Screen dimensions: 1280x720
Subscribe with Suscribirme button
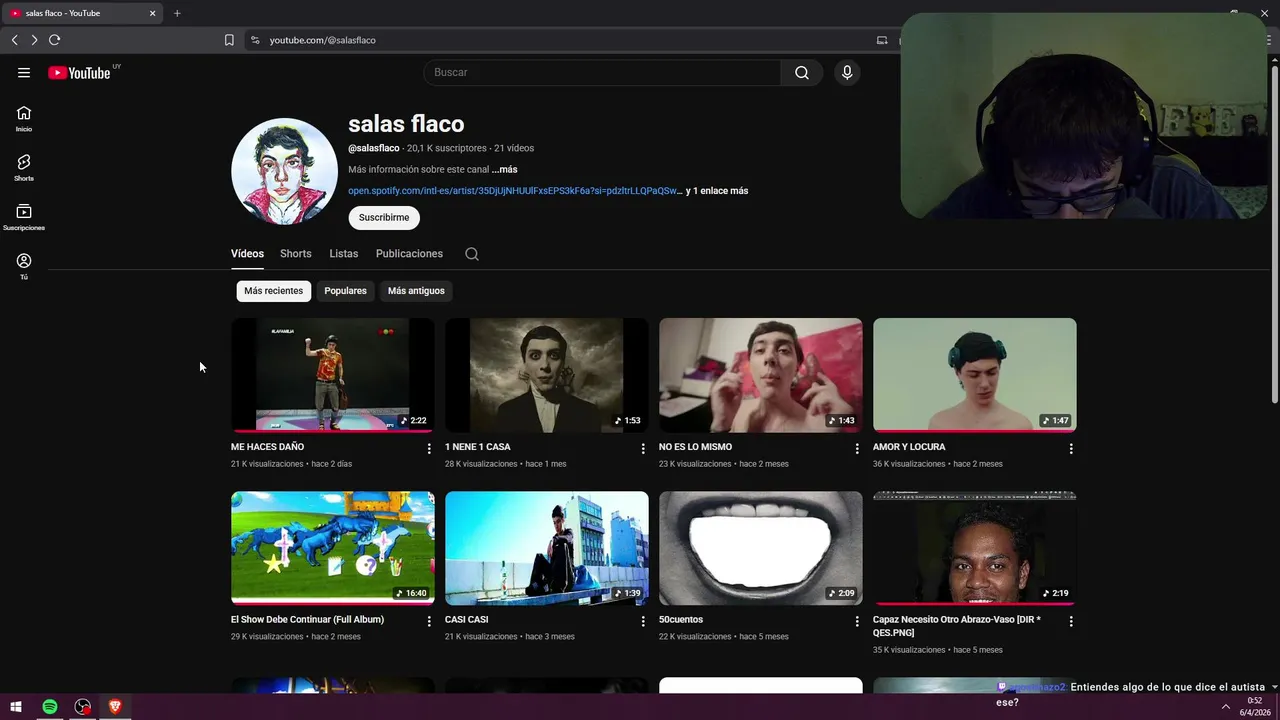pos(384,218)
